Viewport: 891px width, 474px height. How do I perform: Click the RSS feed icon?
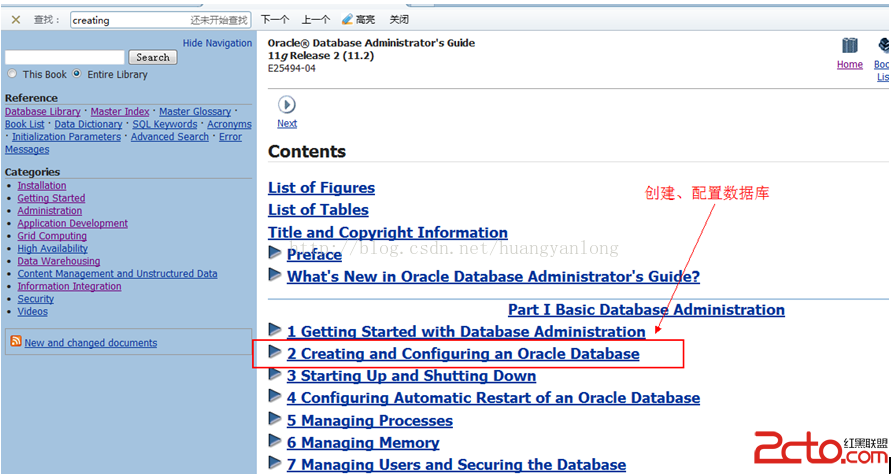tap(16, 341)
